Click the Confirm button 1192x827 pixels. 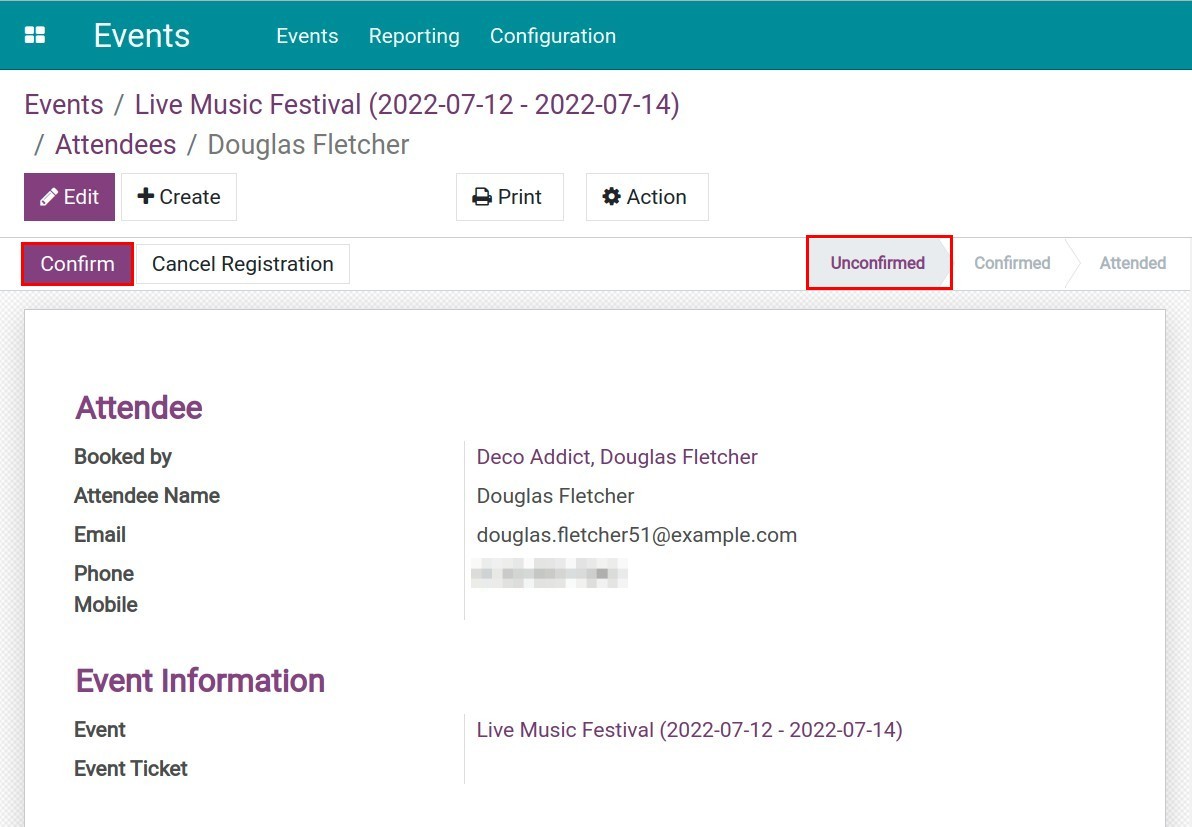click(x=75, y=263)
